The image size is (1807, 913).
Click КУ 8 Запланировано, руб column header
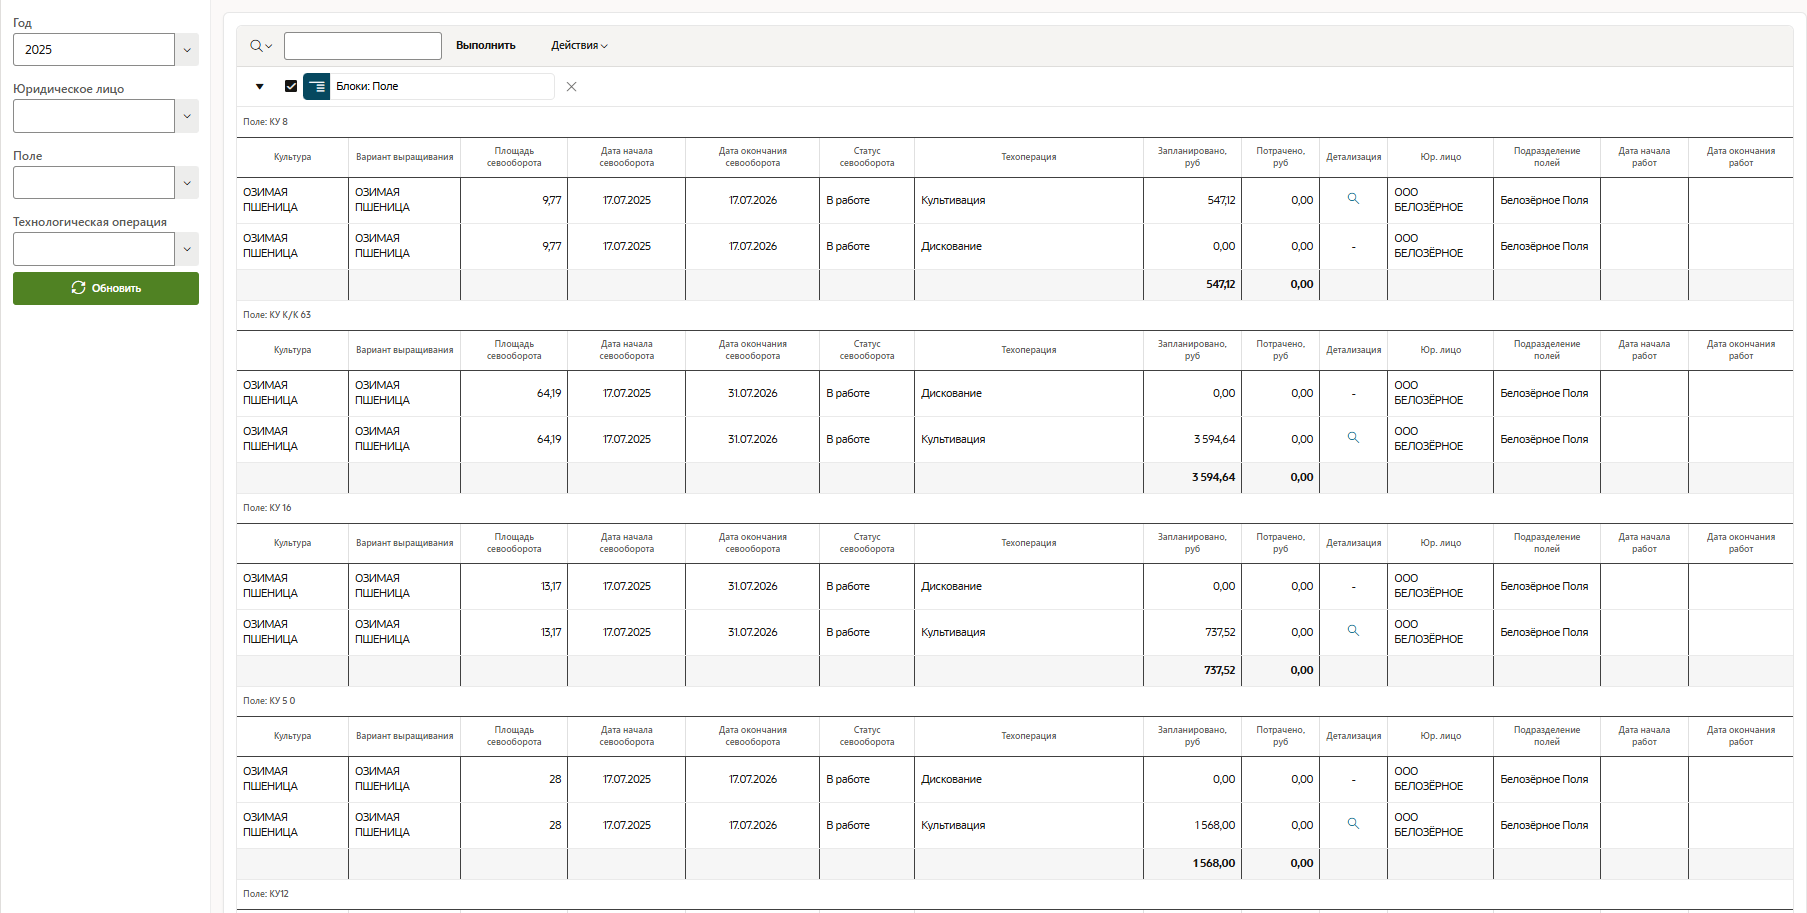1192,157
